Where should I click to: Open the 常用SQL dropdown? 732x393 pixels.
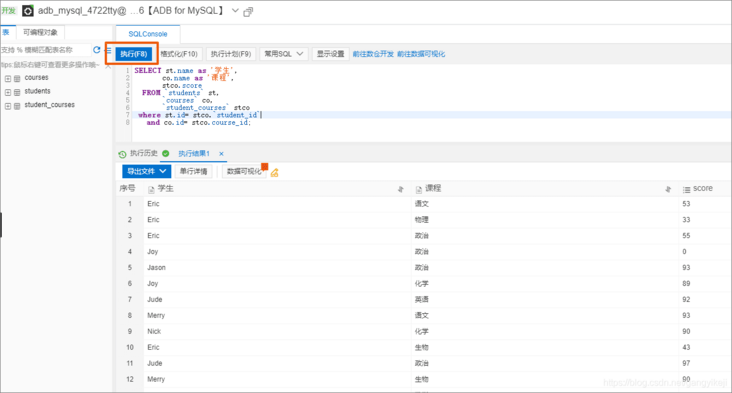[284, 54]
